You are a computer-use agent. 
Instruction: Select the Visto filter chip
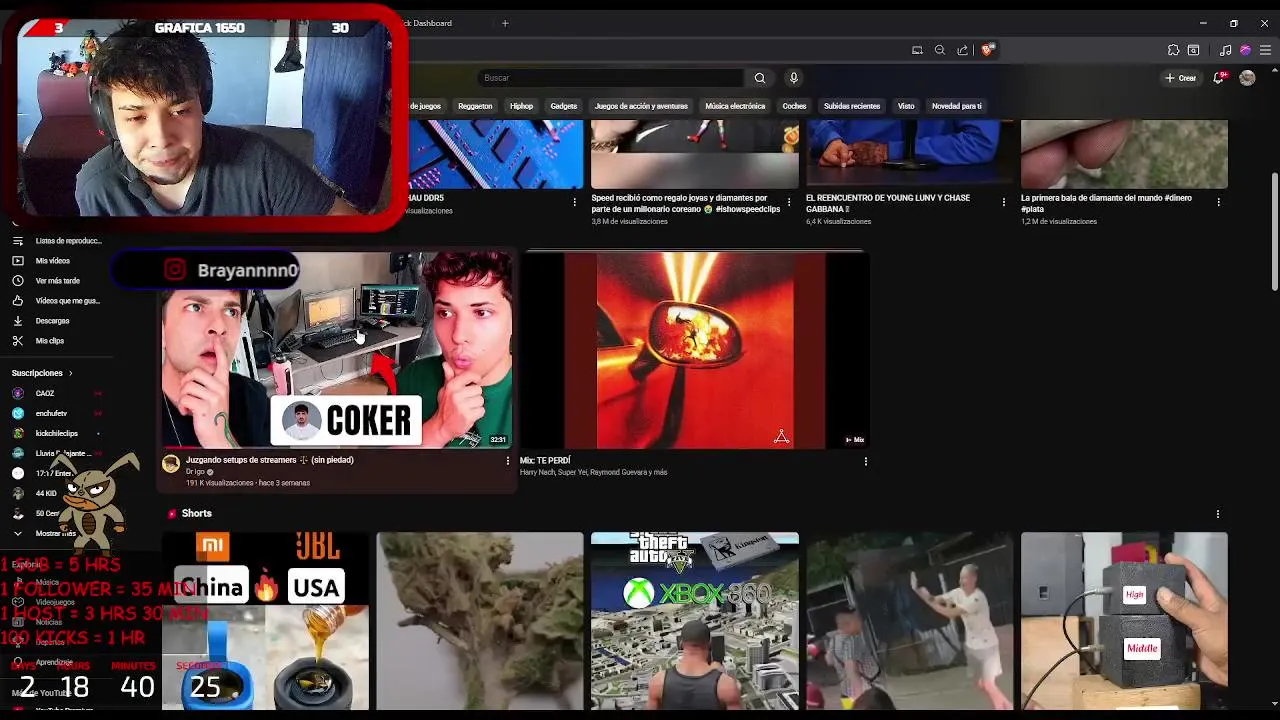coord(906,106)
